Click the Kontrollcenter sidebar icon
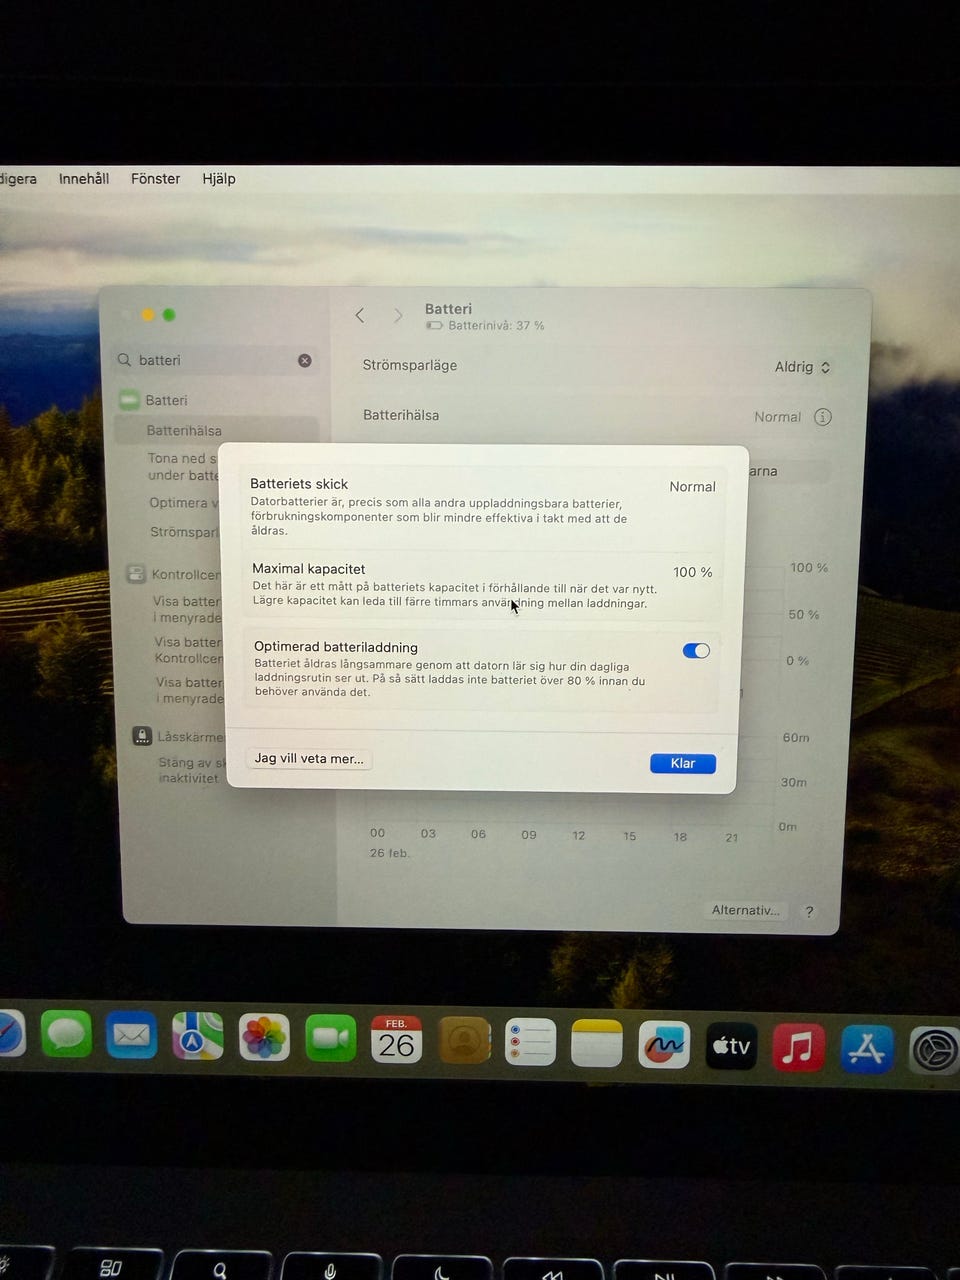This screenshot has height=1280, width=960. (135, 574)
